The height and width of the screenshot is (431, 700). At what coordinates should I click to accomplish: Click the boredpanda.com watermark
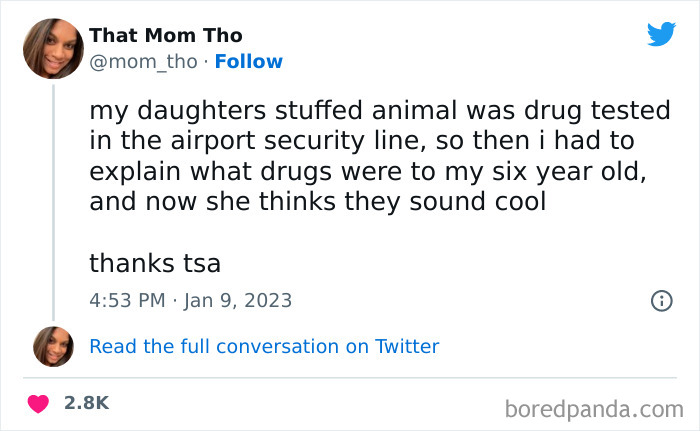[594, 408]
